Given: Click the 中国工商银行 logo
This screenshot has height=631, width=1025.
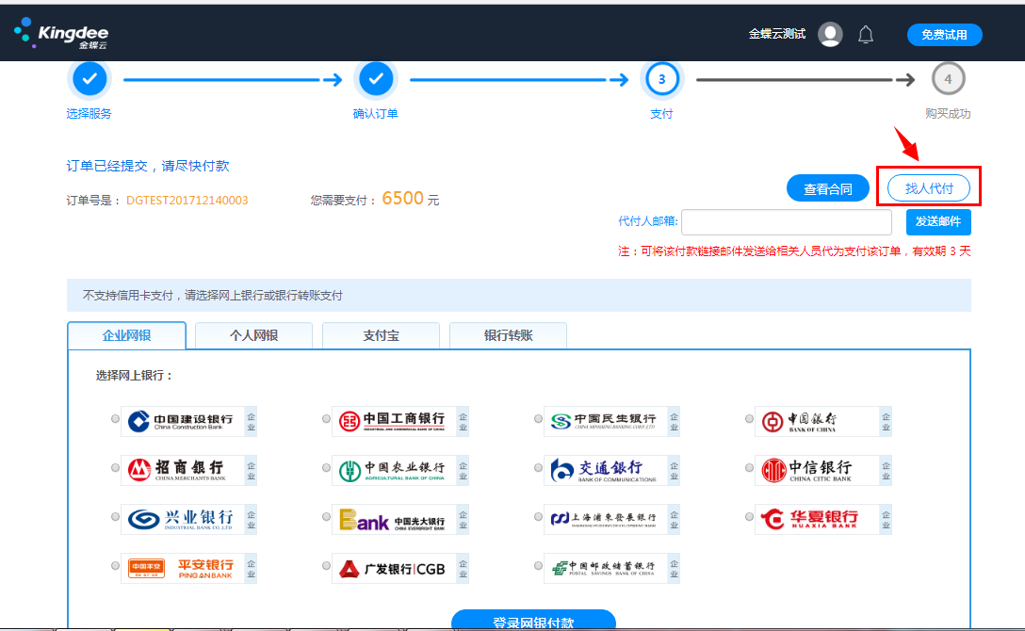Looking at the screenshot, I should [x=400, y=421].
